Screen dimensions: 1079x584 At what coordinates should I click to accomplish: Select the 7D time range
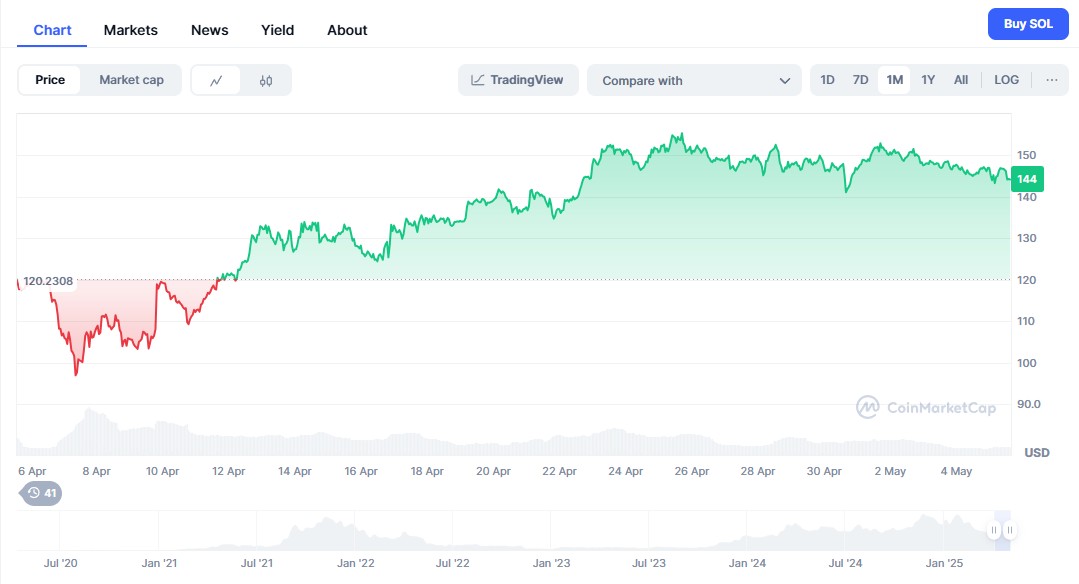(860, 80)
